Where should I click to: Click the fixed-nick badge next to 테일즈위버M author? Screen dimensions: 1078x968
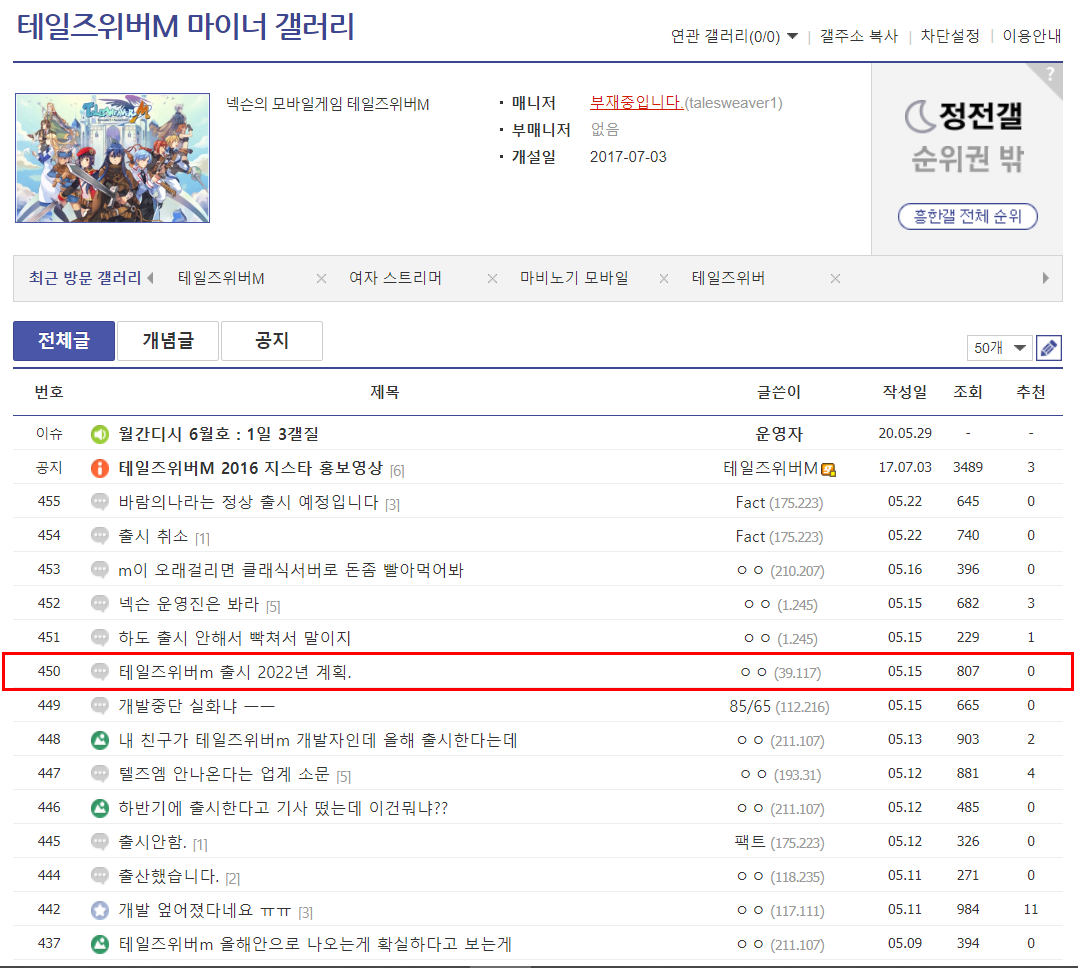pyautogui.click(x=828, y=470)
